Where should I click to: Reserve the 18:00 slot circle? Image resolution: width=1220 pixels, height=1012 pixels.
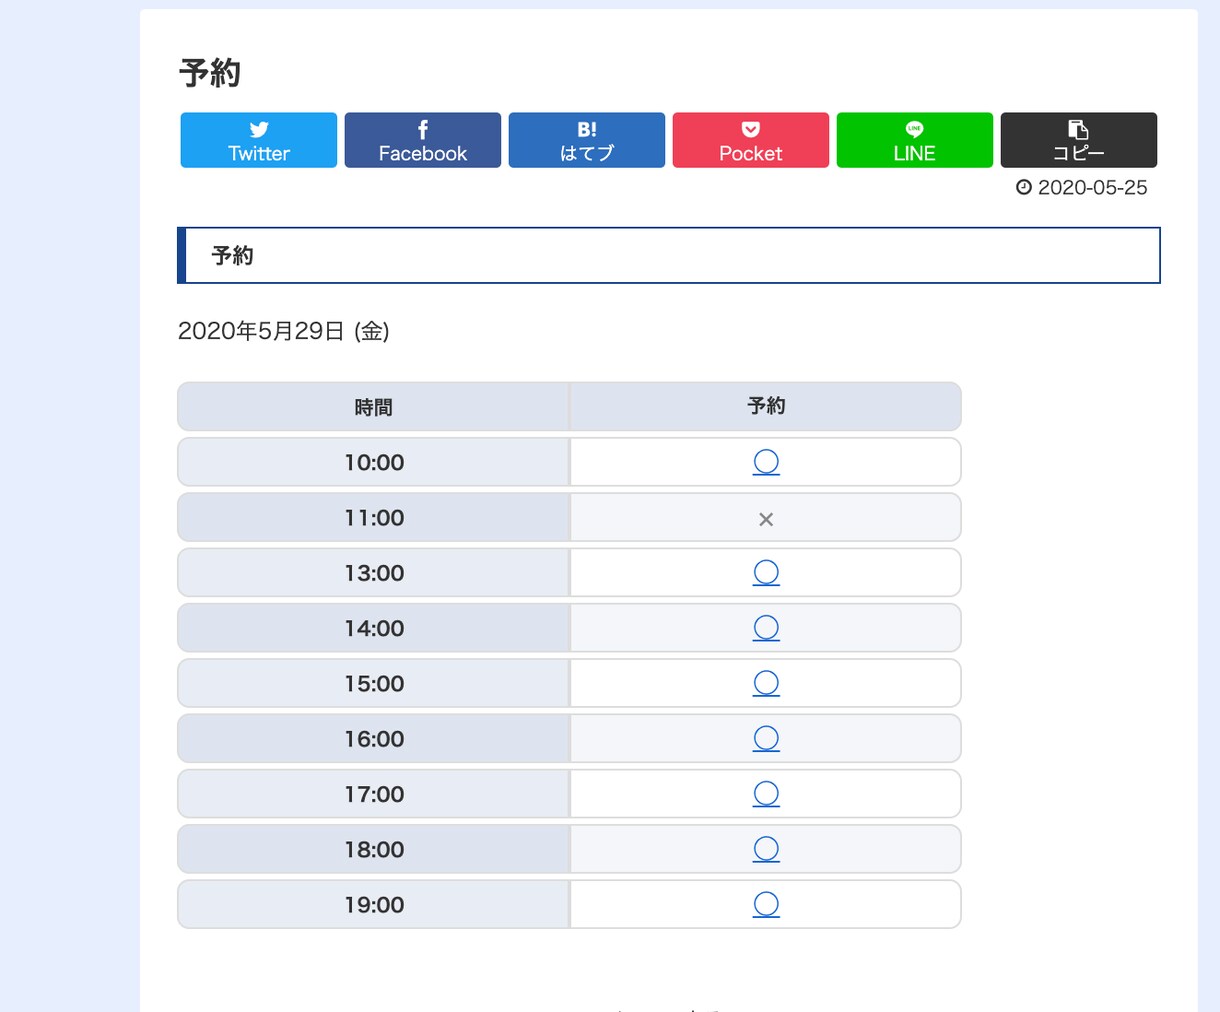[x=766, y=849]
